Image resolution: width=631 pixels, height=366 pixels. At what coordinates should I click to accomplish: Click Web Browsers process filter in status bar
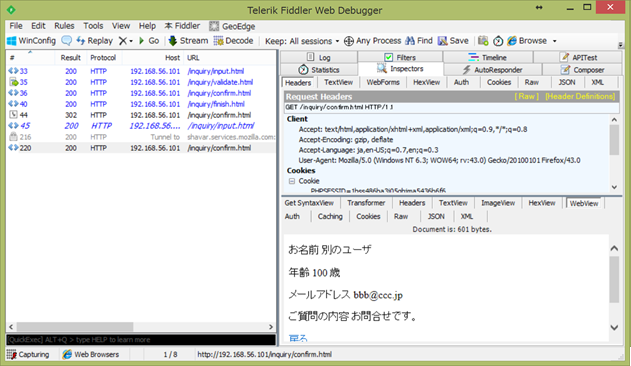pos(91,354)
